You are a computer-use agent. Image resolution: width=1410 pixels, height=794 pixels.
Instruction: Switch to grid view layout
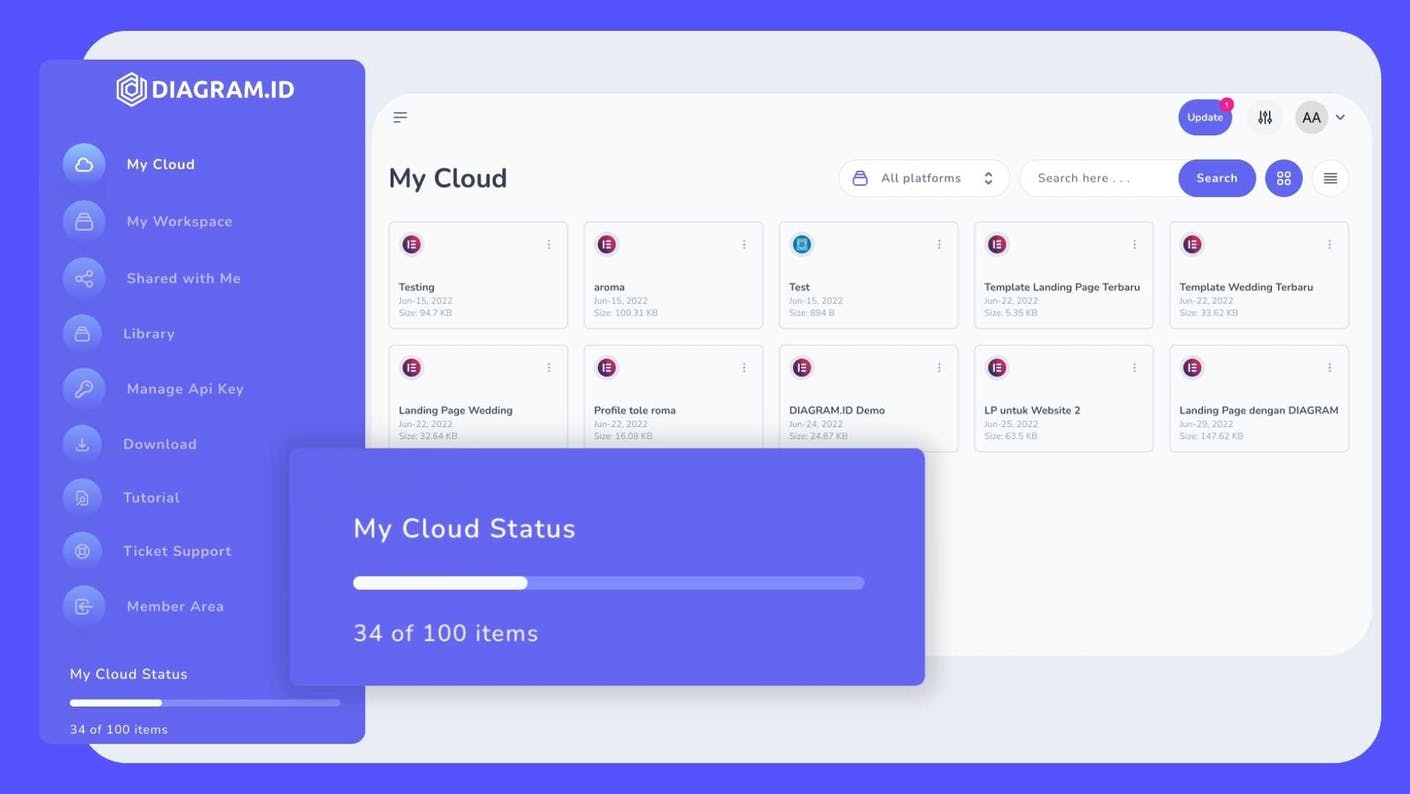coord(1284,179)
